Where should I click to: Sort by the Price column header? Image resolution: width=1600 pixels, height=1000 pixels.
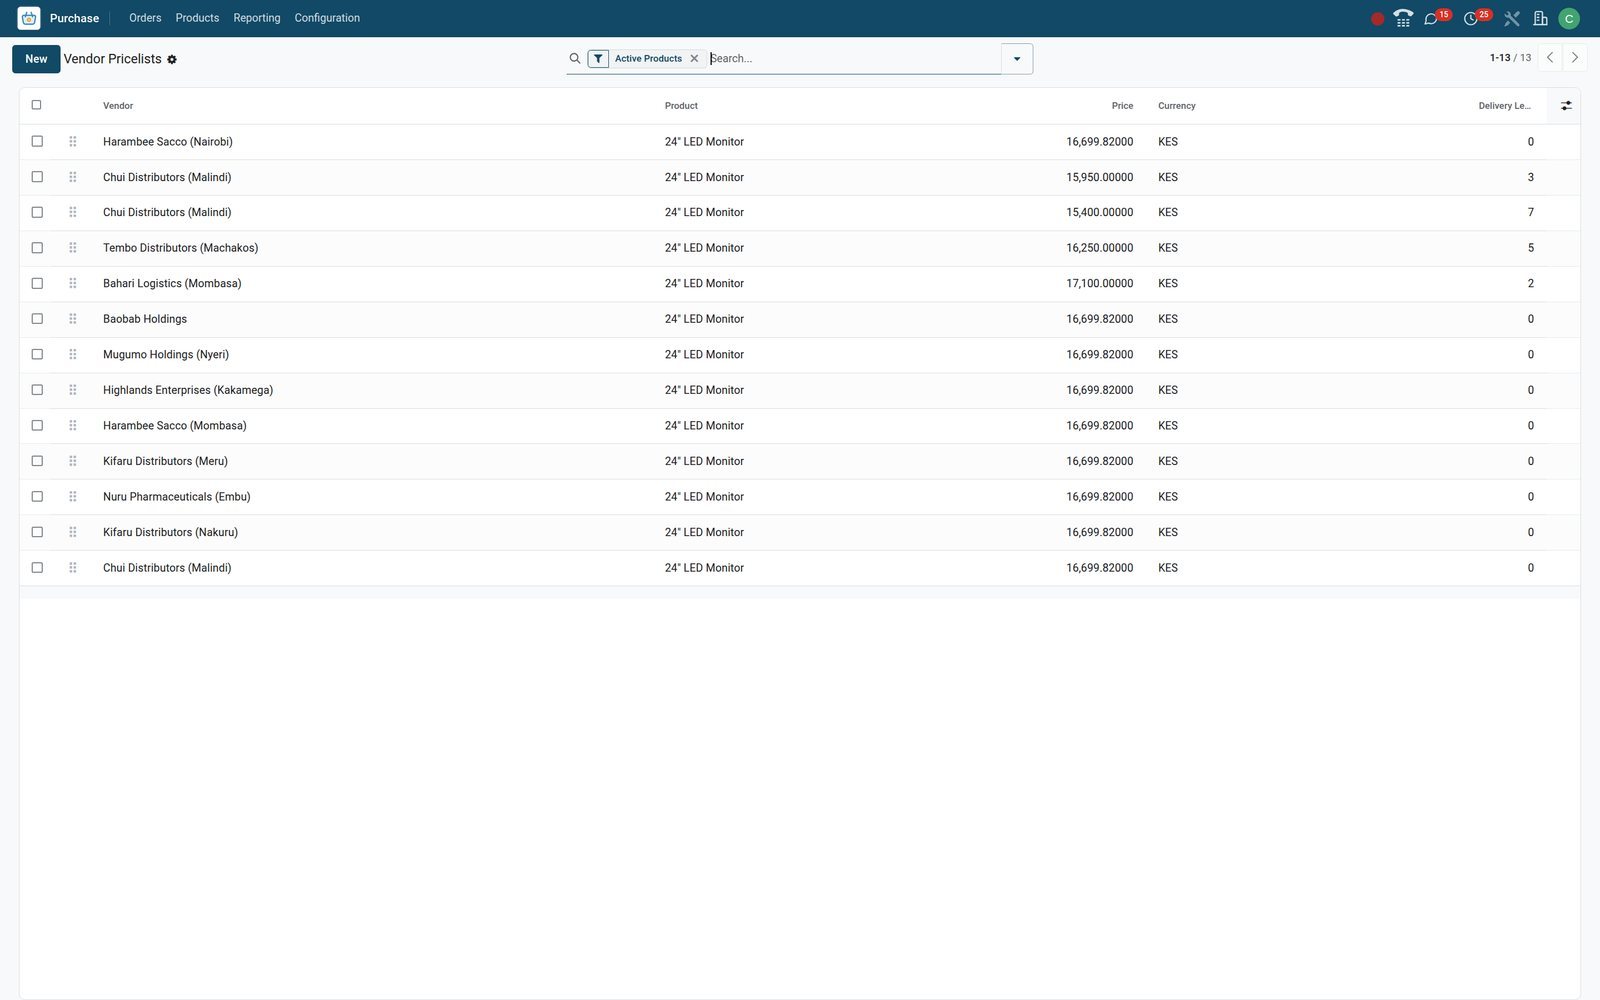tap(1122, 106)
